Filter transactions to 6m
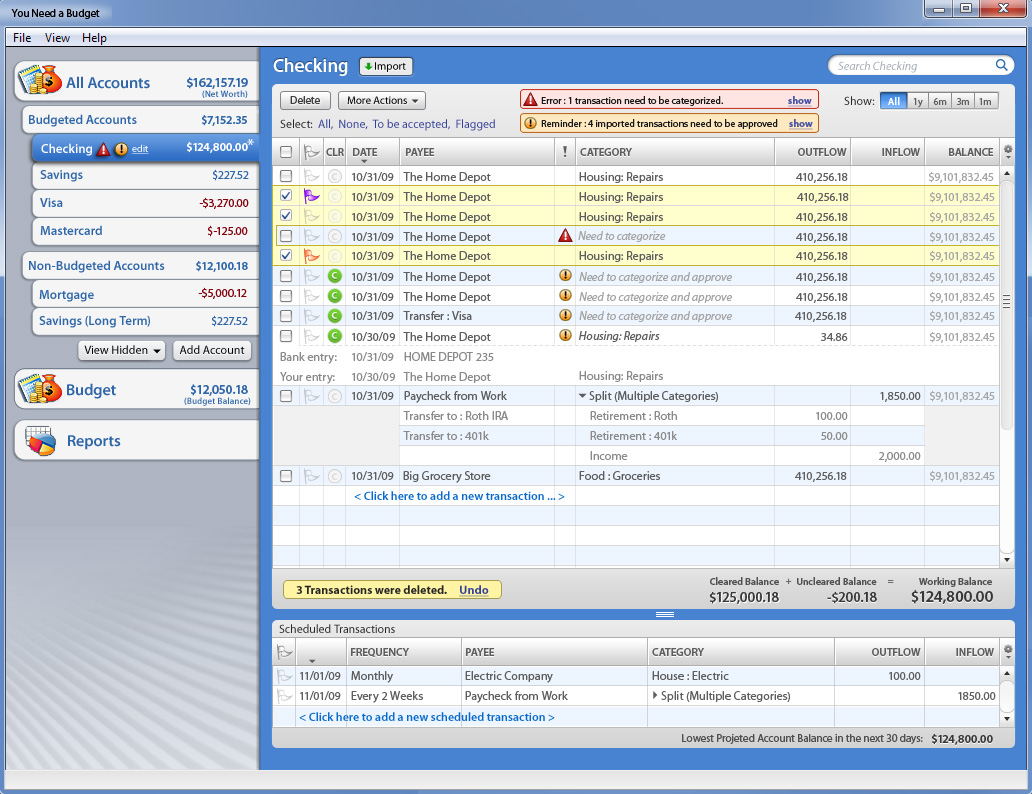The width and height of the screenshot is (1032, 794). 939,101
